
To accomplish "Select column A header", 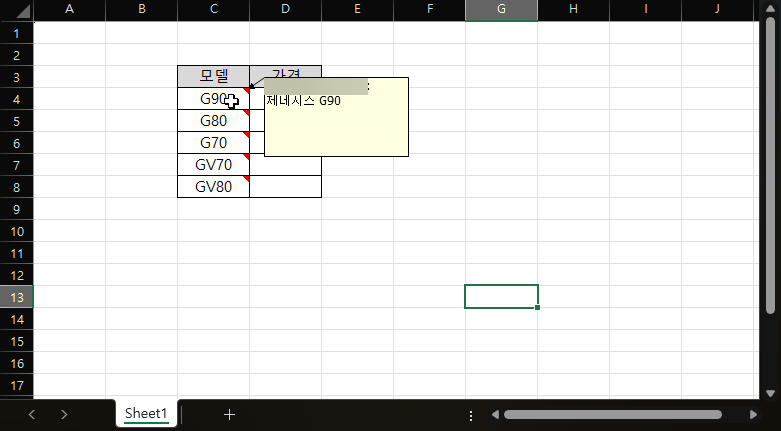I will [70, 10].
